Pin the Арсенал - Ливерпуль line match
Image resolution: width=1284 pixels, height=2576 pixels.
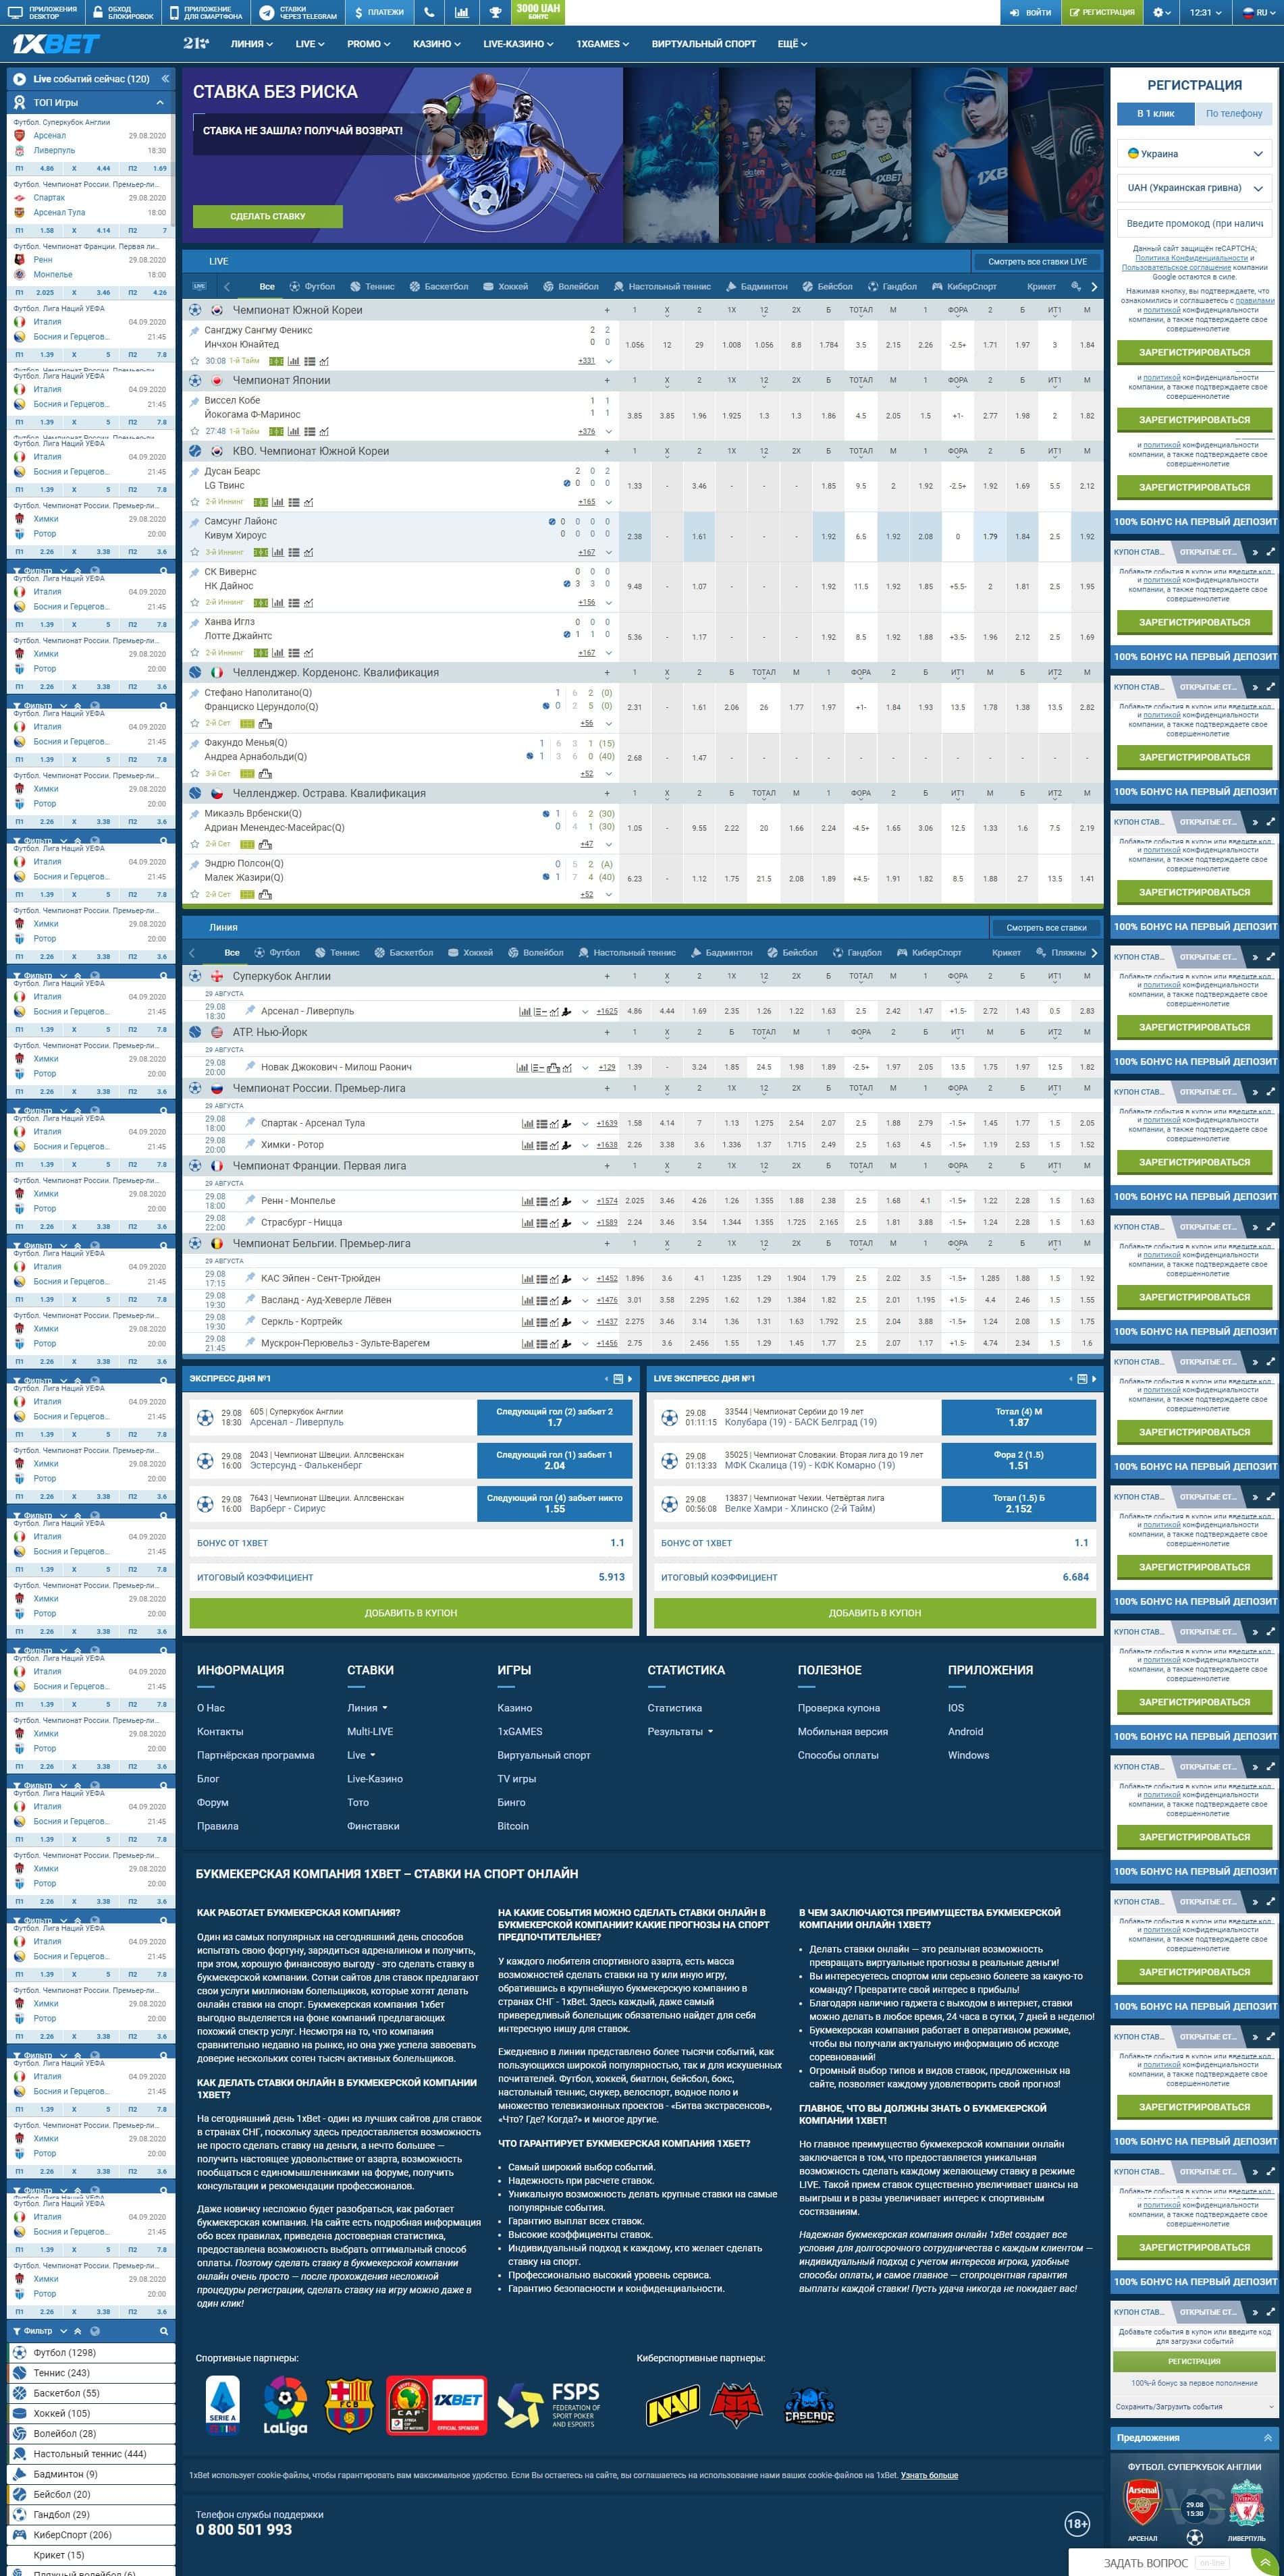[251, 1010]
